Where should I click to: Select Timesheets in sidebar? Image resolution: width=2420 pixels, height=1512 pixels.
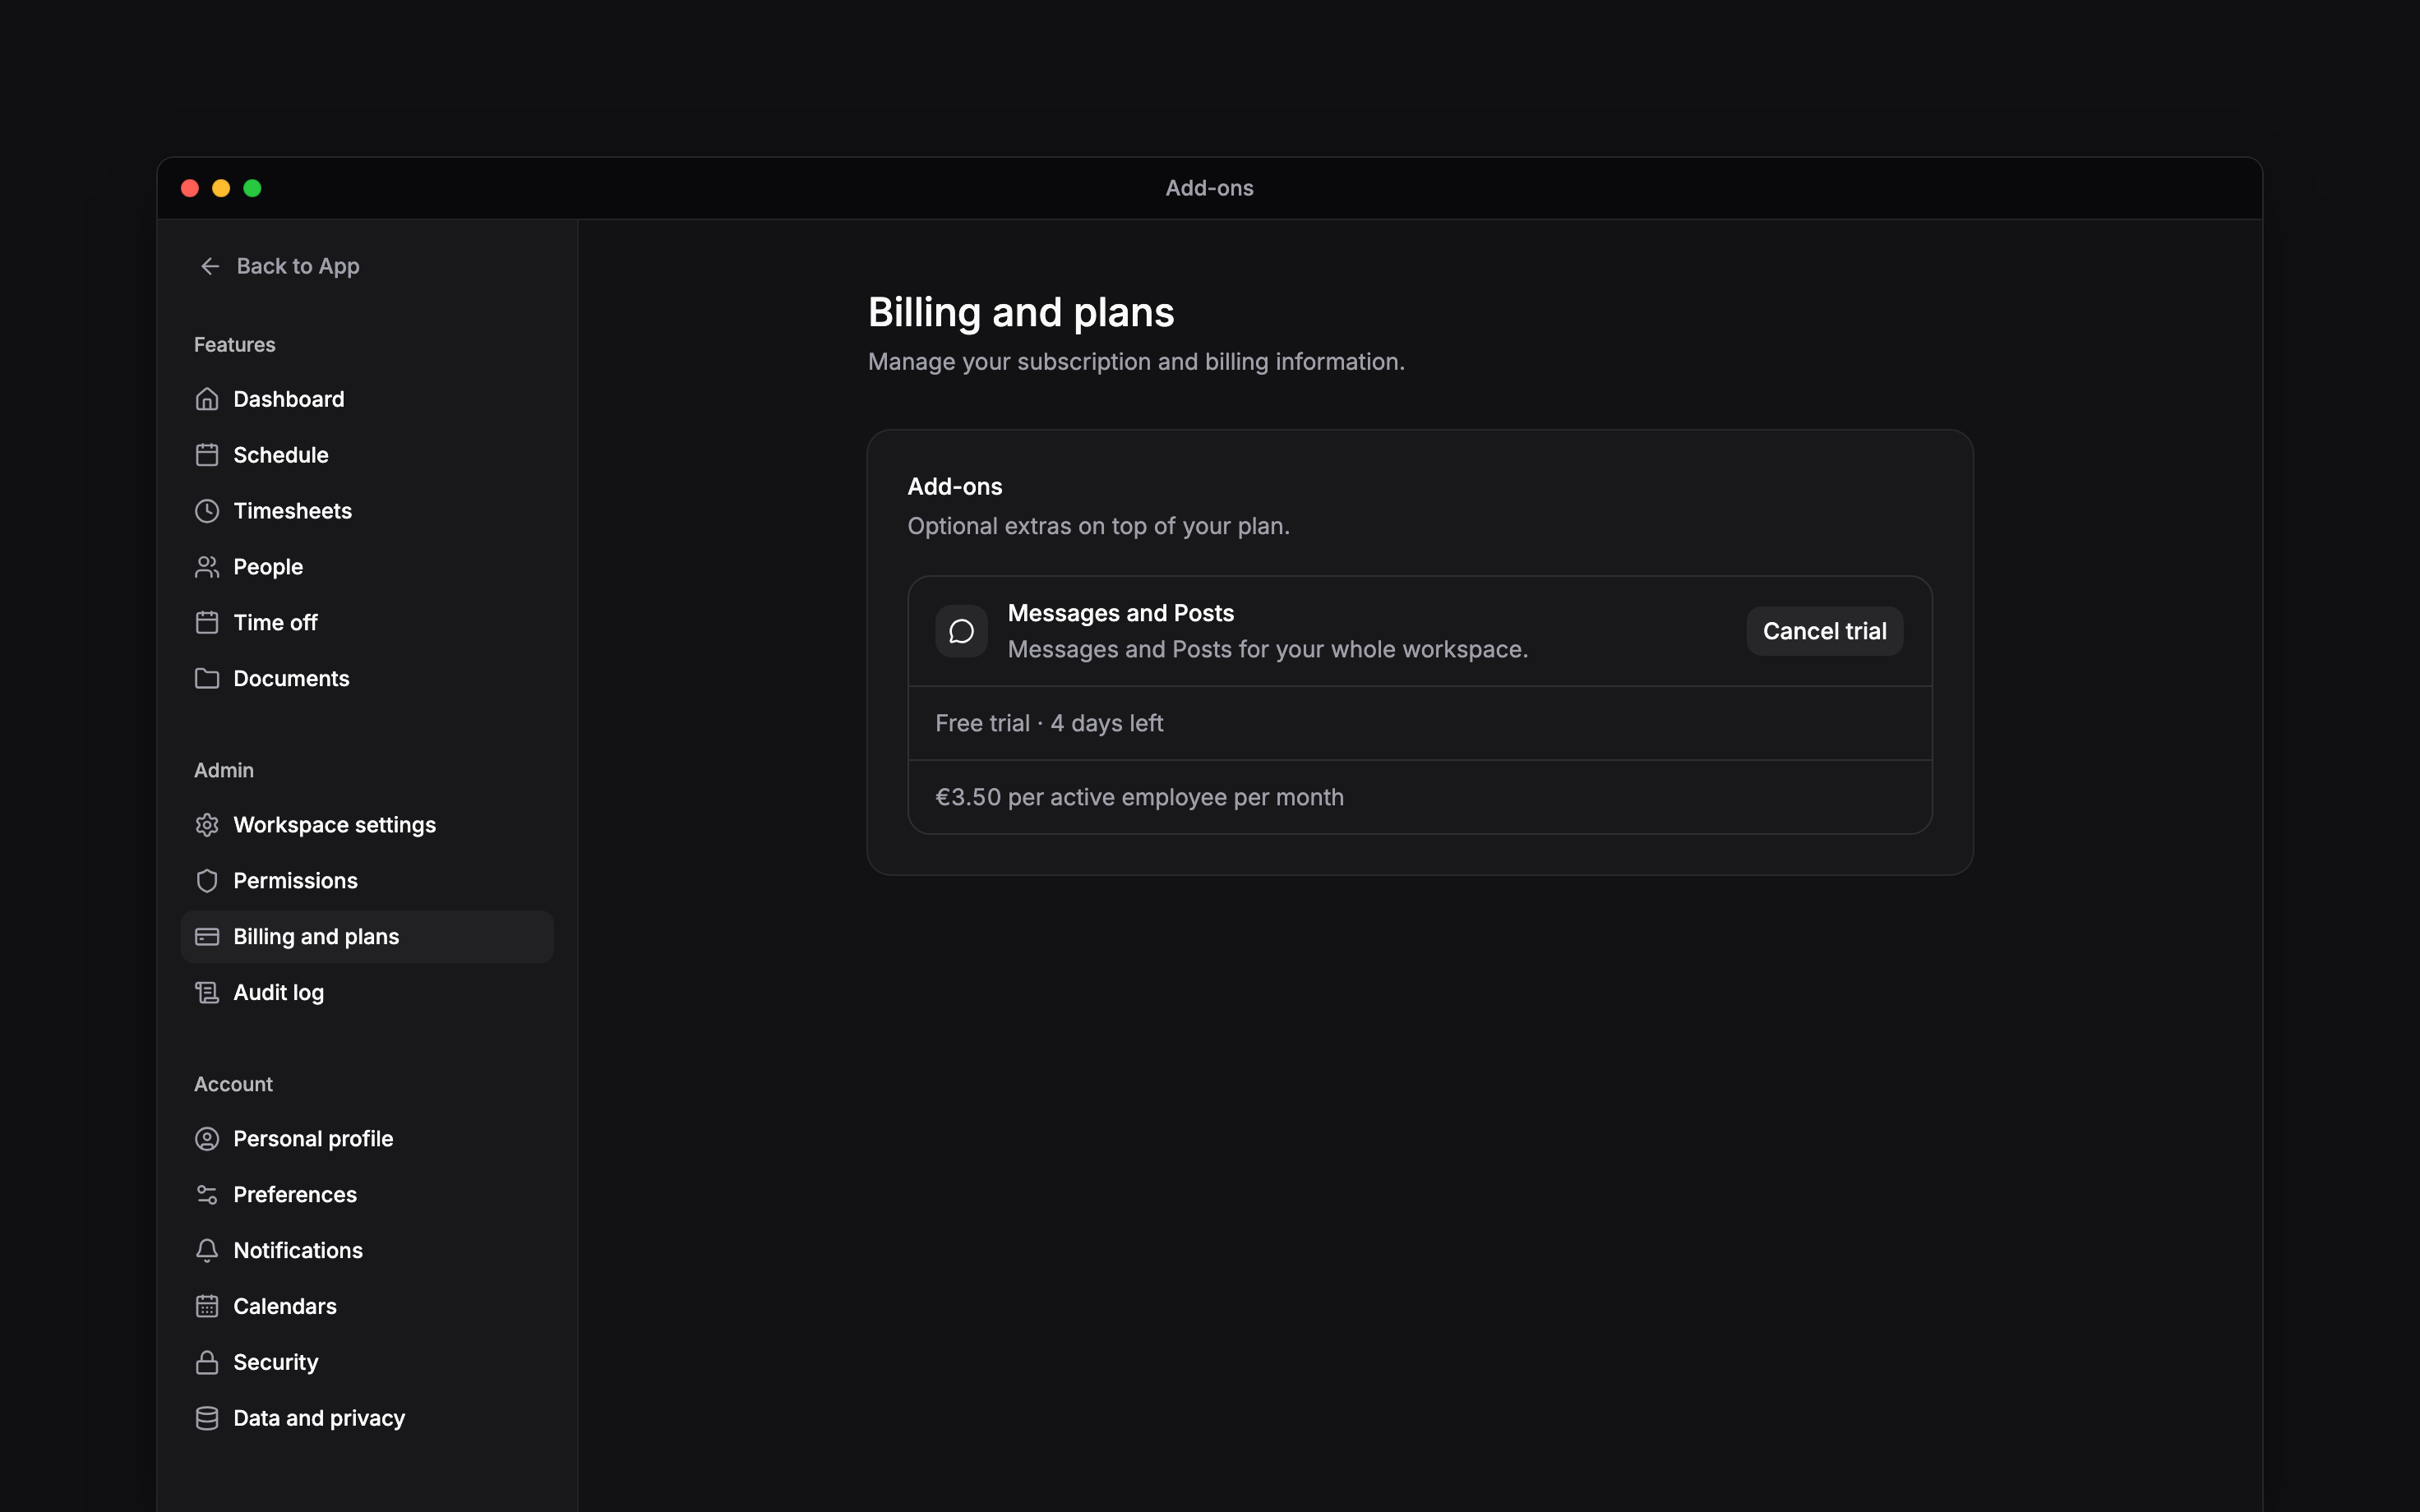367,511
